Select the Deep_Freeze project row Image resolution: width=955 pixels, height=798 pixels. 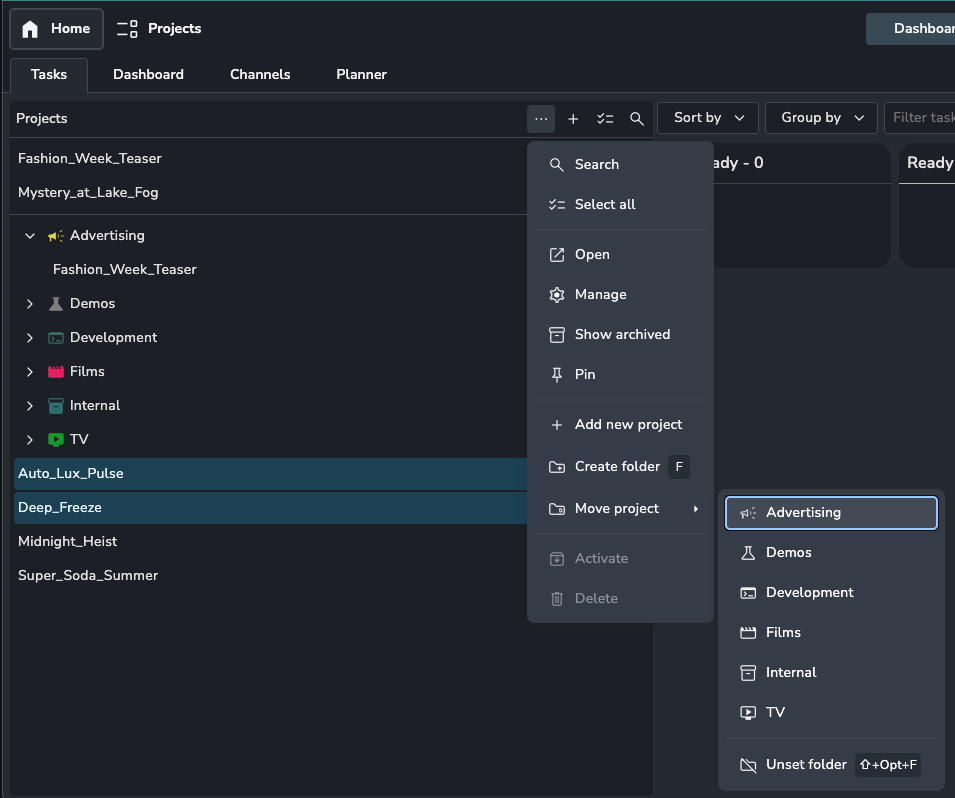(269, 507)
